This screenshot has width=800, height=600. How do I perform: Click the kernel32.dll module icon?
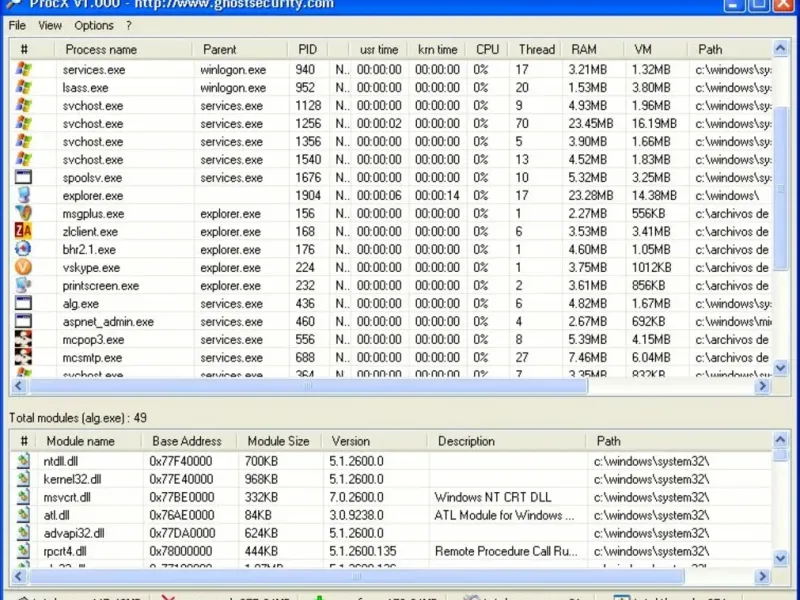23,479
